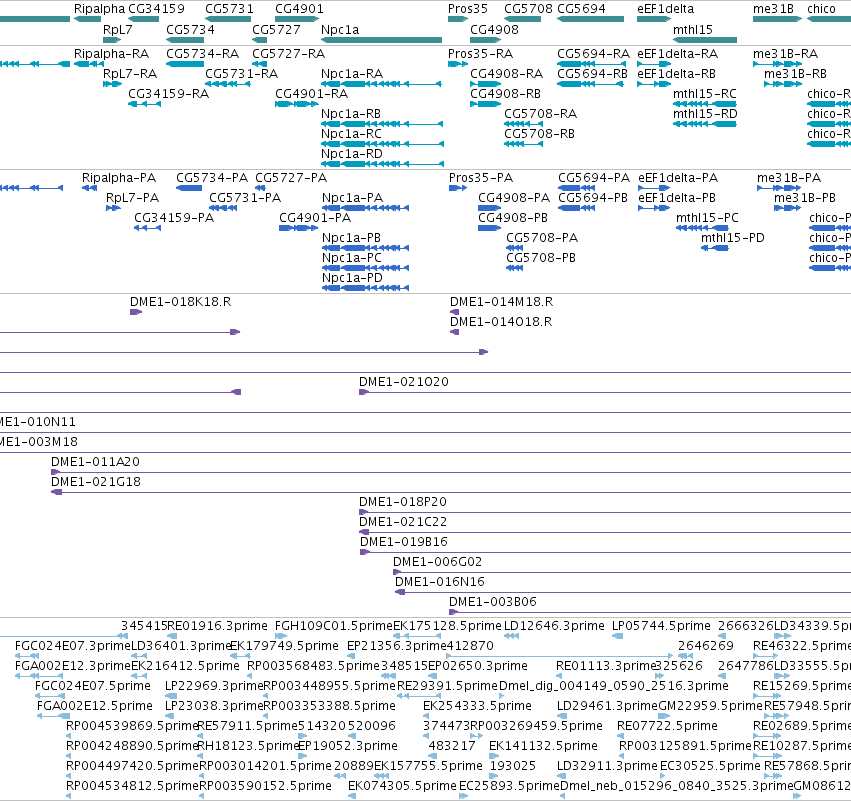Select the Npc1a-PD protein label
This screenshot has width=851, height=801.
tap(352, 278)
